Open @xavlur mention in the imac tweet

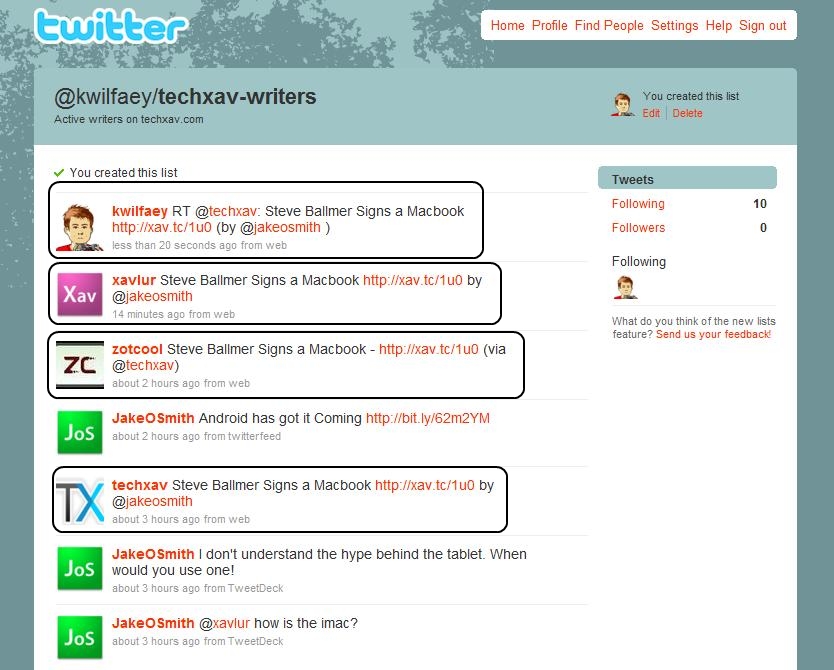pyautogui.click(x=224, y=623)
